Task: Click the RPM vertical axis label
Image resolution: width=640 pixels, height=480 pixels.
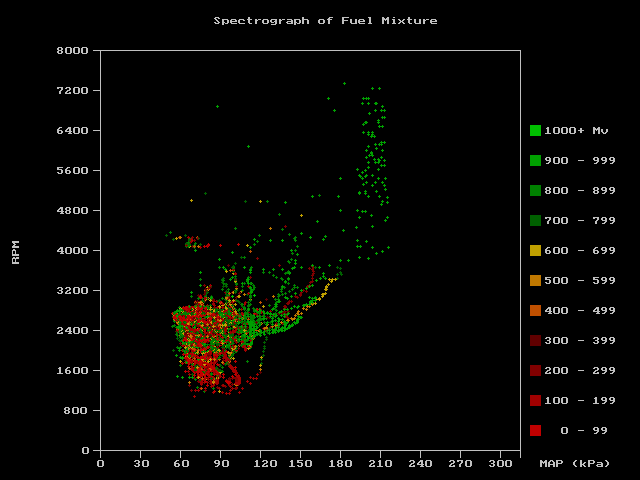Action: (15, 251)
